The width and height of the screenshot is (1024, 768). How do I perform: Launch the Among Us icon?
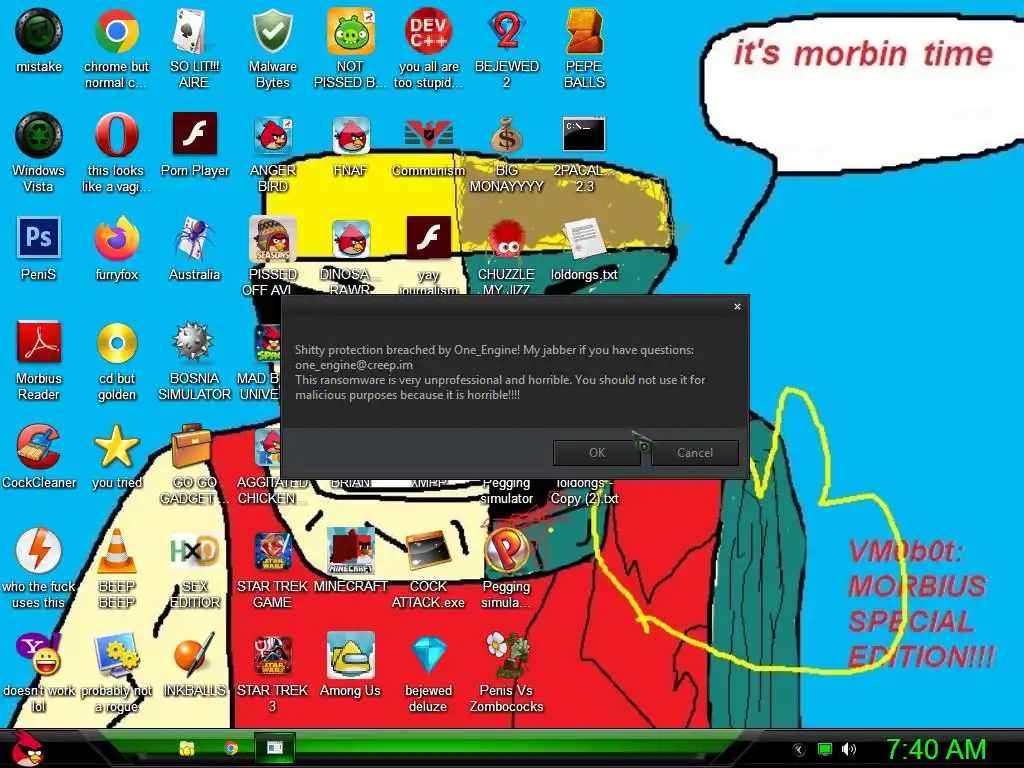[x=351, y=654]
